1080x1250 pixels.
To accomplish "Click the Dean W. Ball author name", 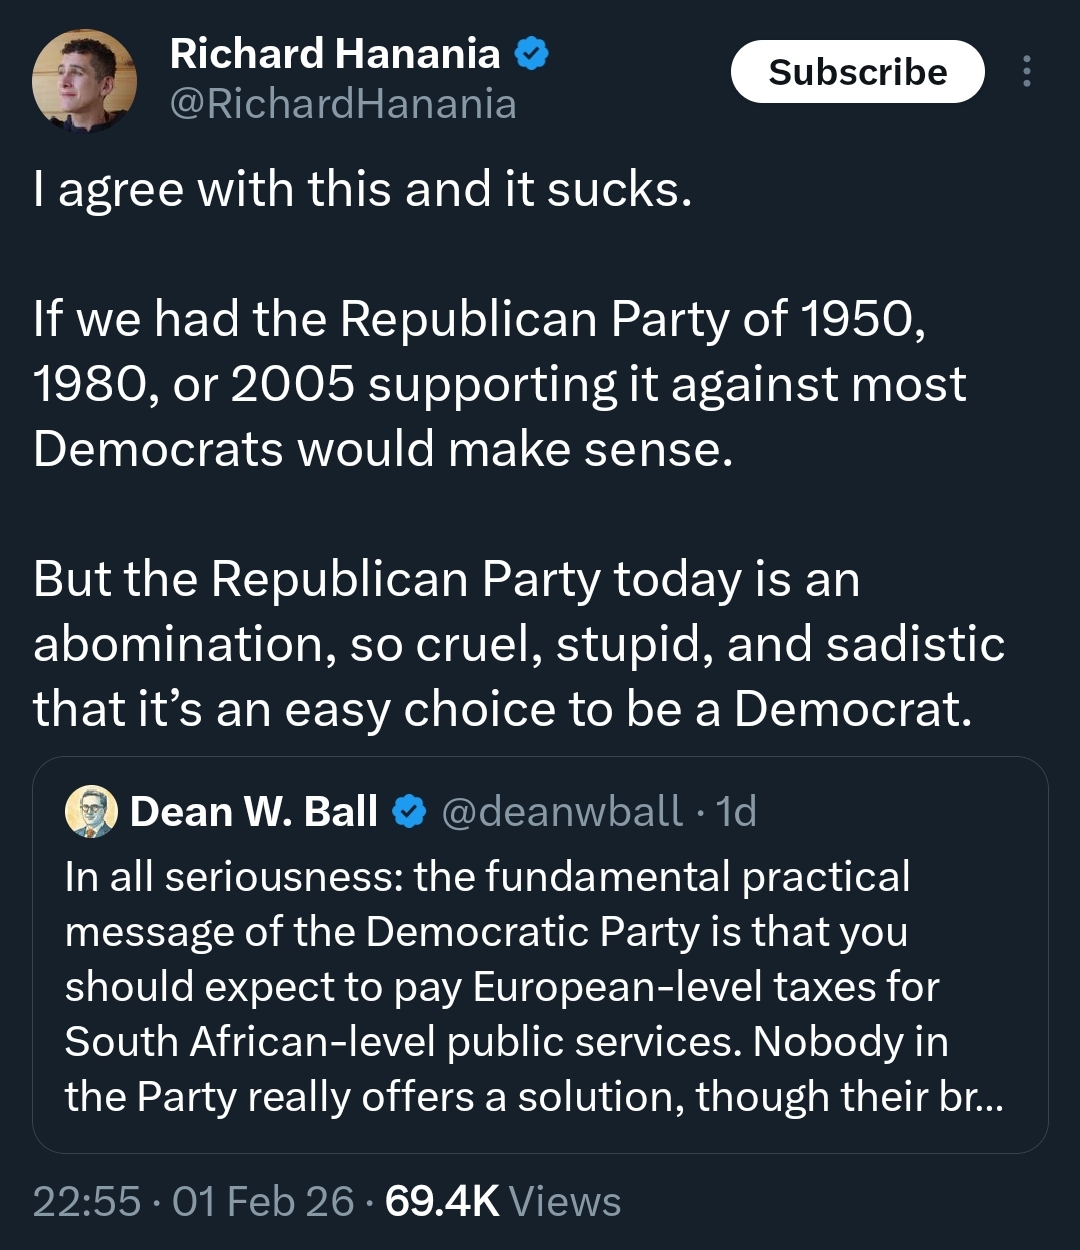I will point(254,812).
